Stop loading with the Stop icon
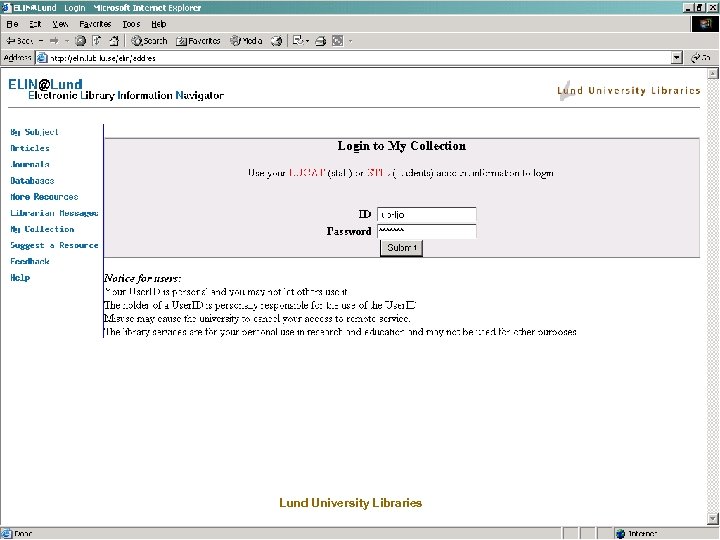The width and height of the screenshot is (720, 540). pyautogui.click(x=80, y=41)
